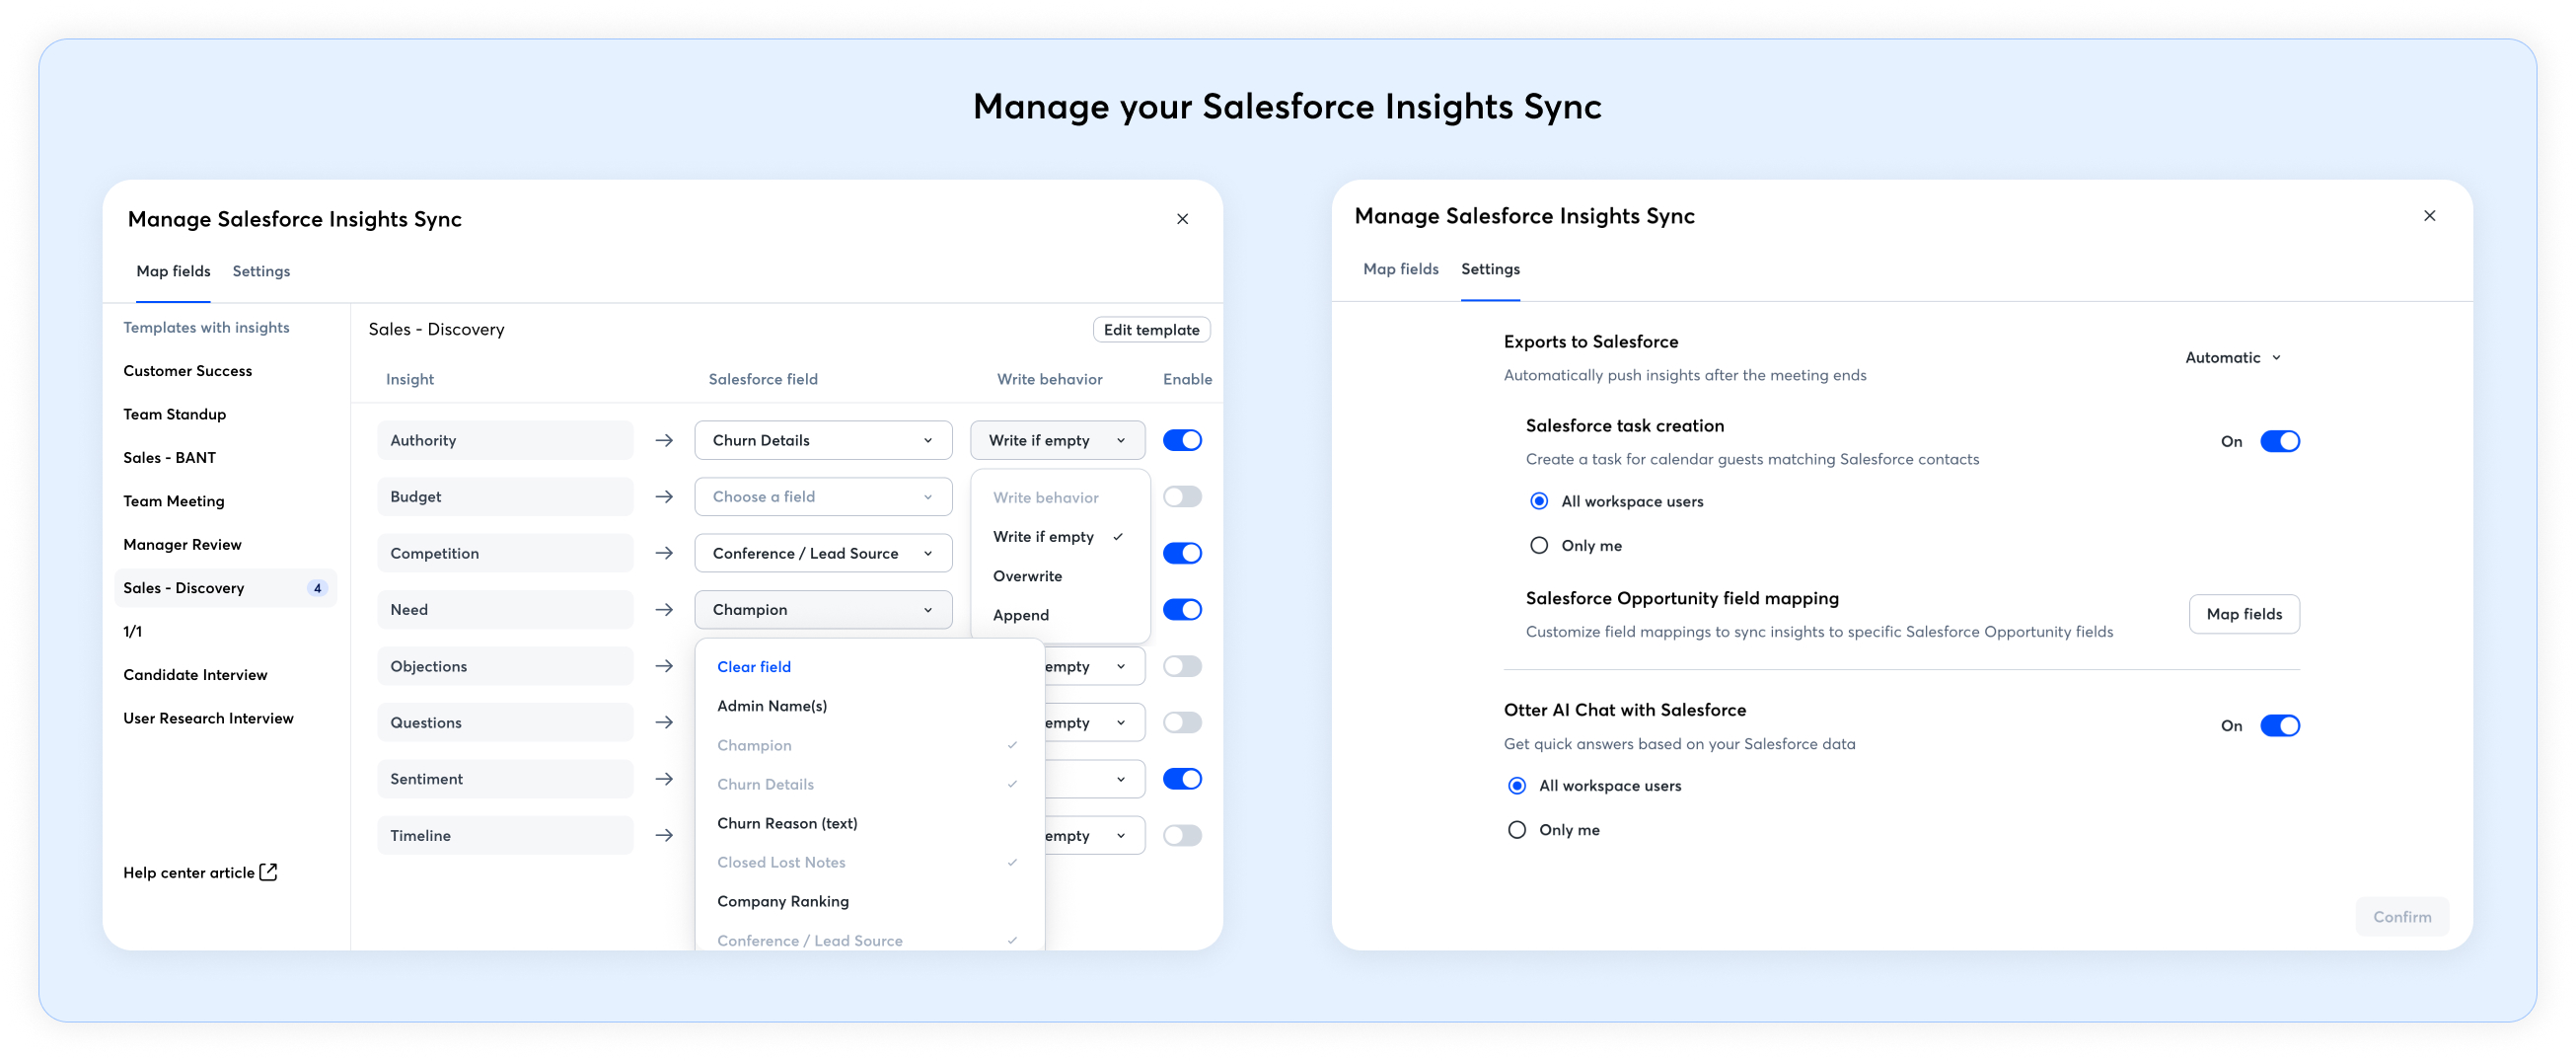The width and height of the screenshot is (2576, 1061).
Task: Click the badge showing 4 on Sales - Discovery
Action: [317, 588]
